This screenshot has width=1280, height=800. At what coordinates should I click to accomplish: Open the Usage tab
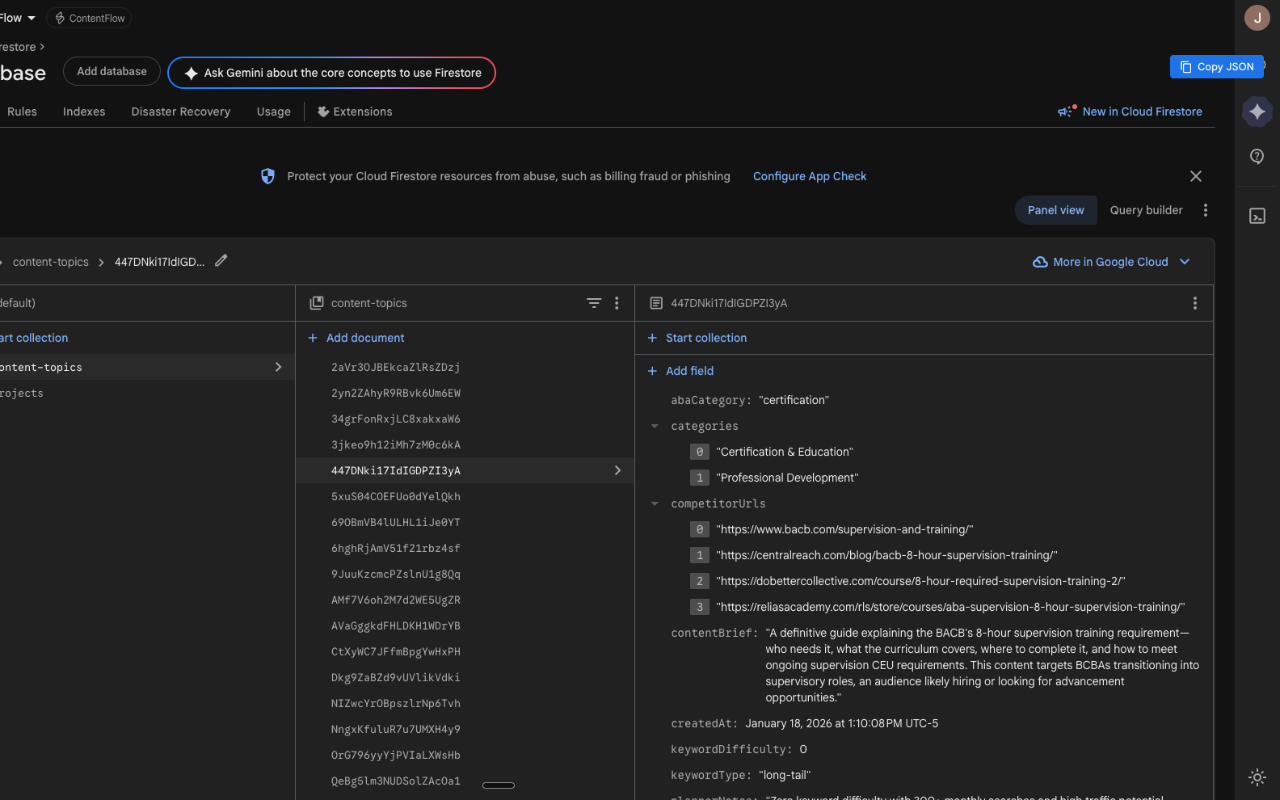pos(274,112)
